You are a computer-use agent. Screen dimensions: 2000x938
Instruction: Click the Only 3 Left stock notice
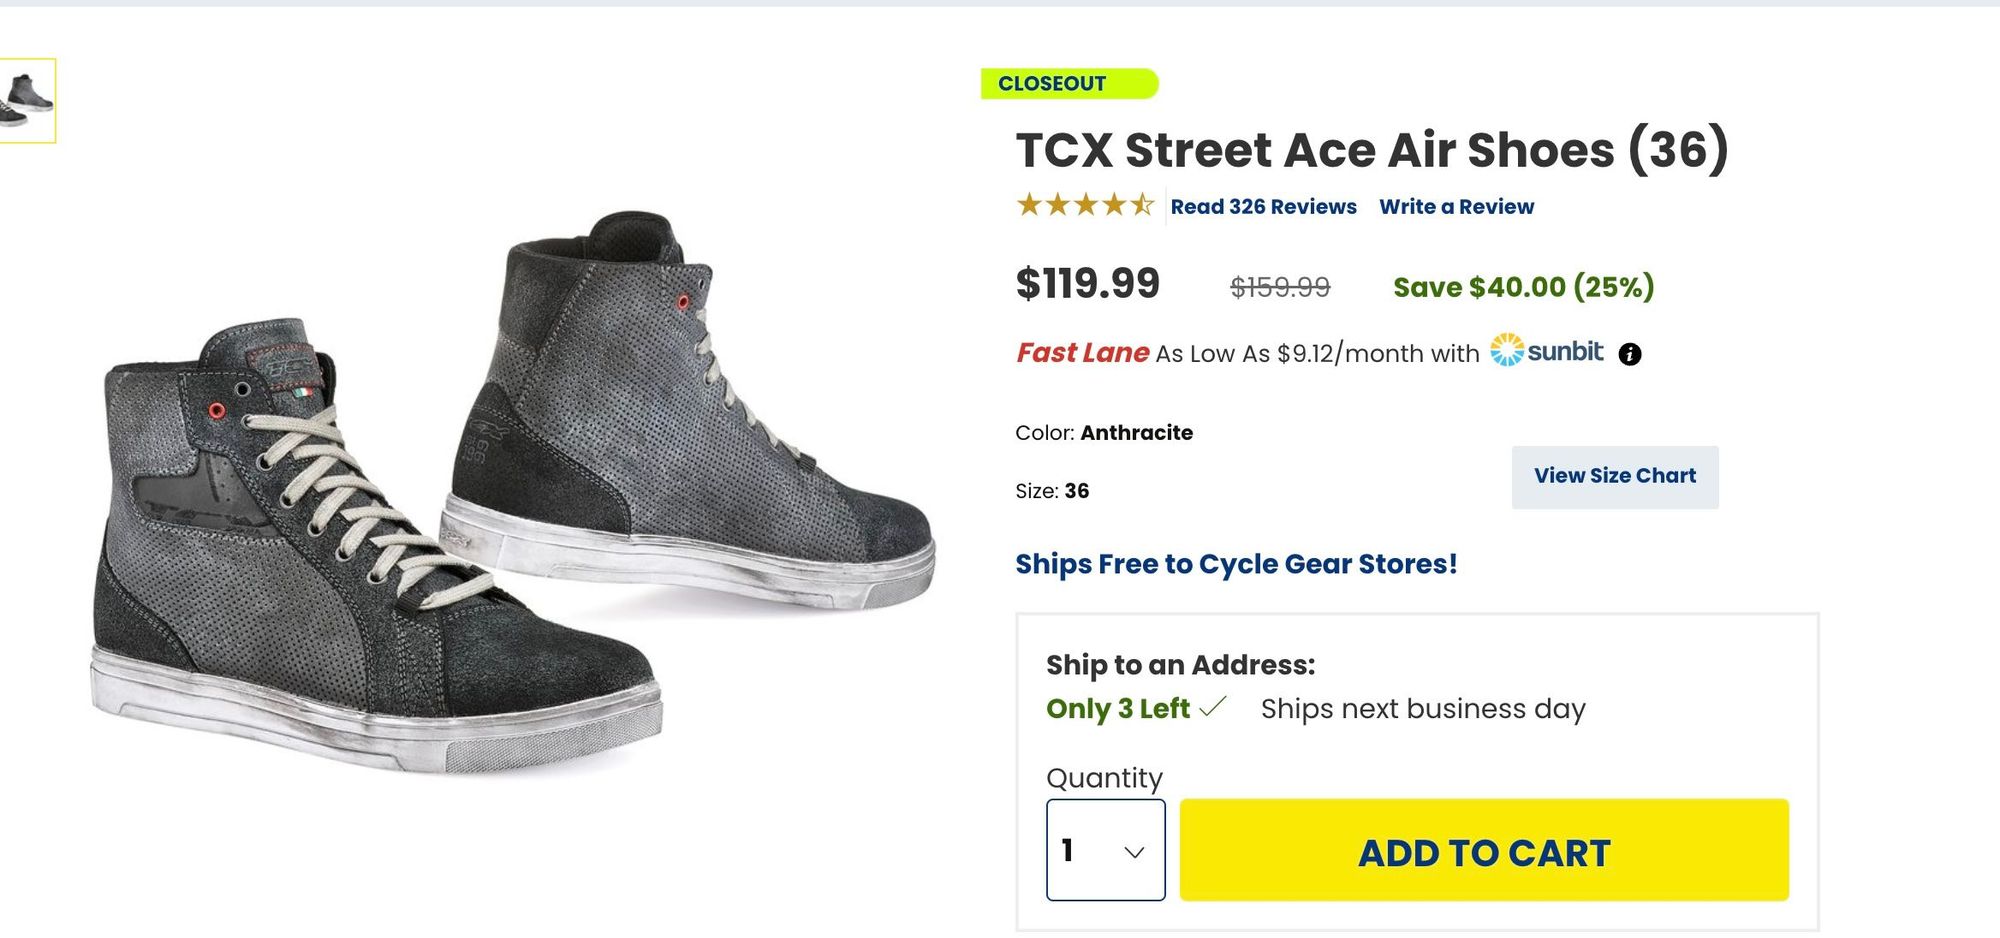pos(1117,709)
